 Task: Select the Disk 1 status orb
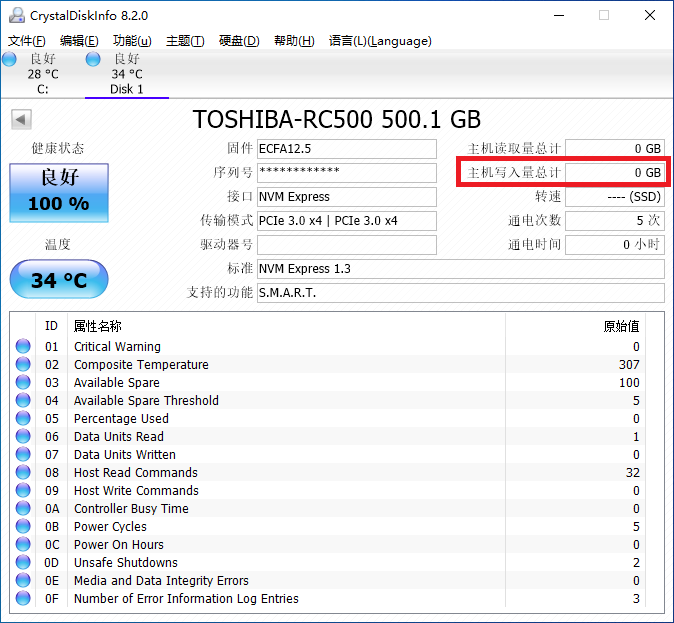[93, 59]
